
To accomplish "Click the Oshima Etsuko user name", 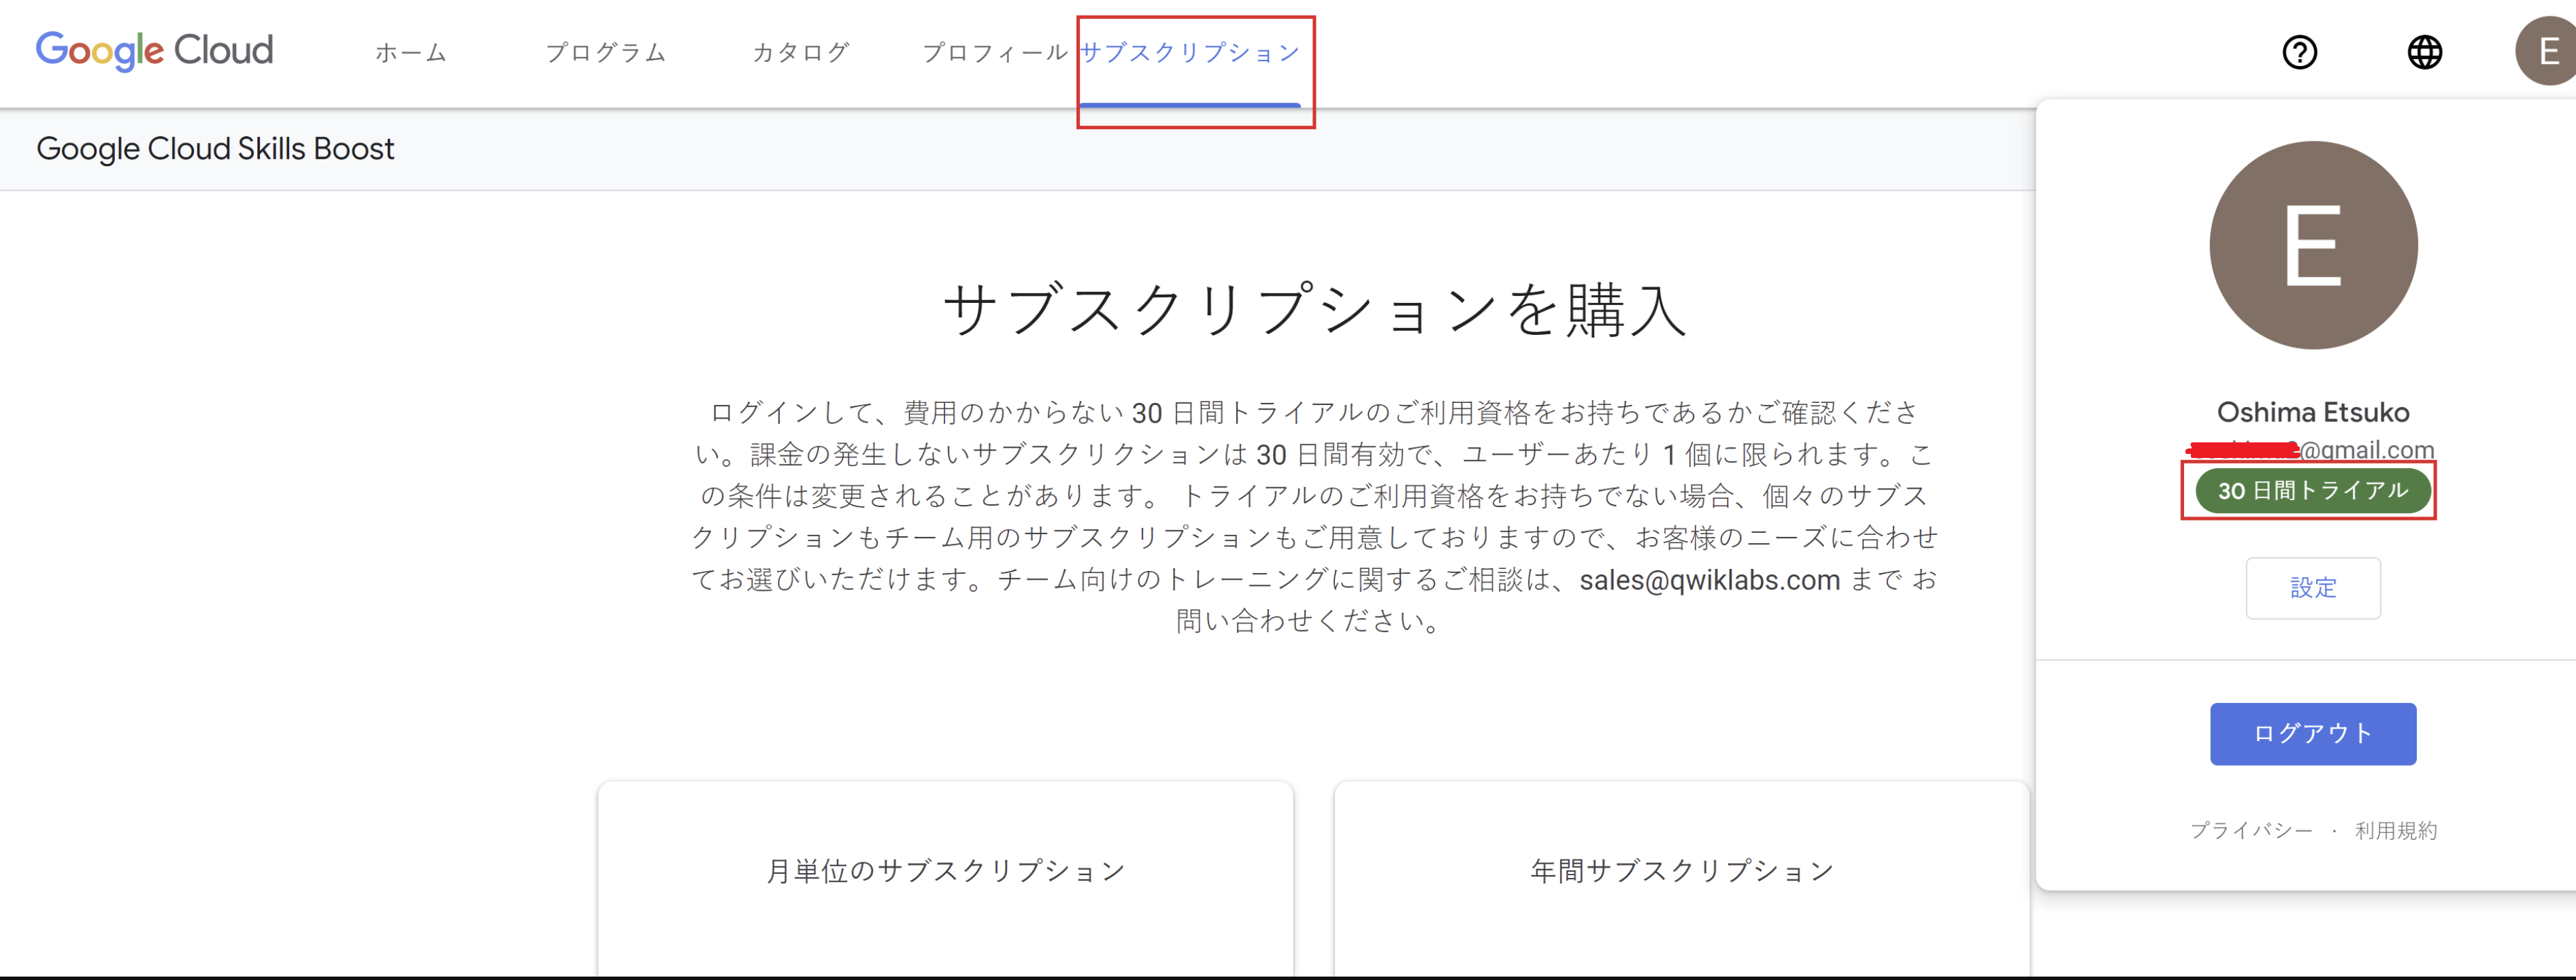I will (2312, 412).
